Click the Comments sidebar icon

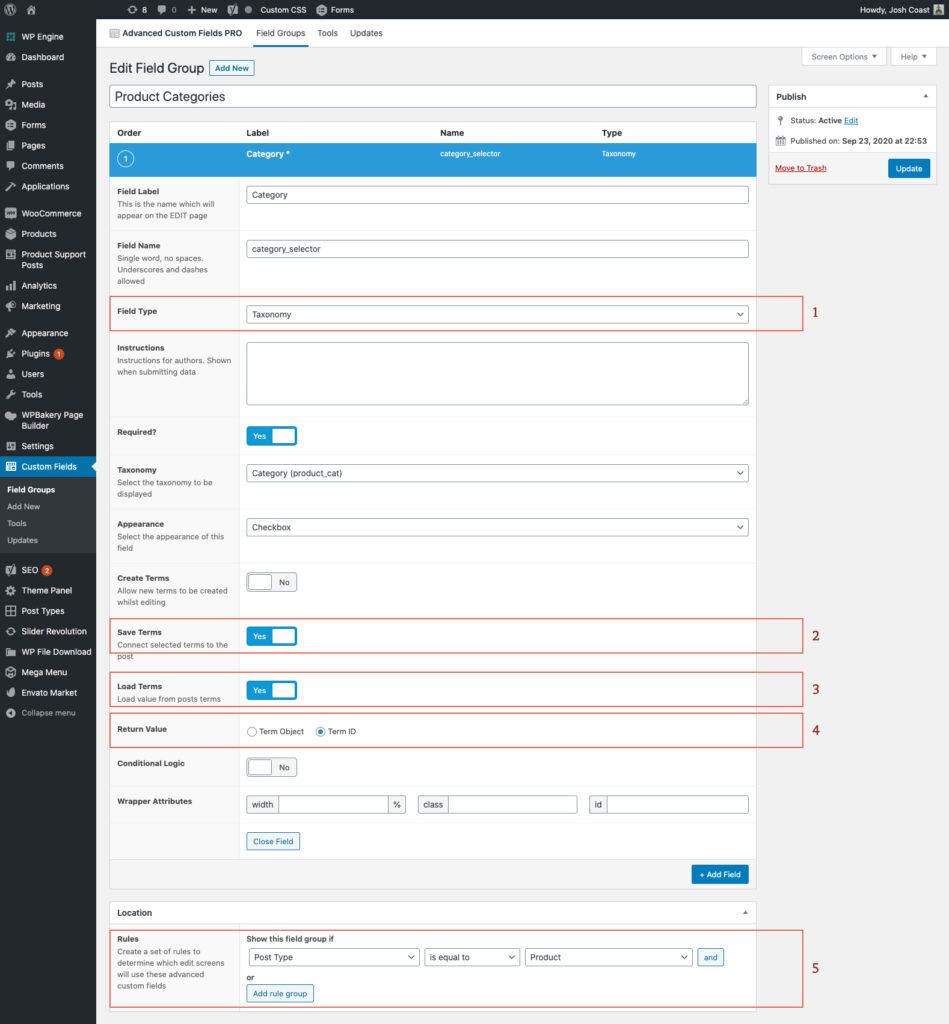(10, 166)
